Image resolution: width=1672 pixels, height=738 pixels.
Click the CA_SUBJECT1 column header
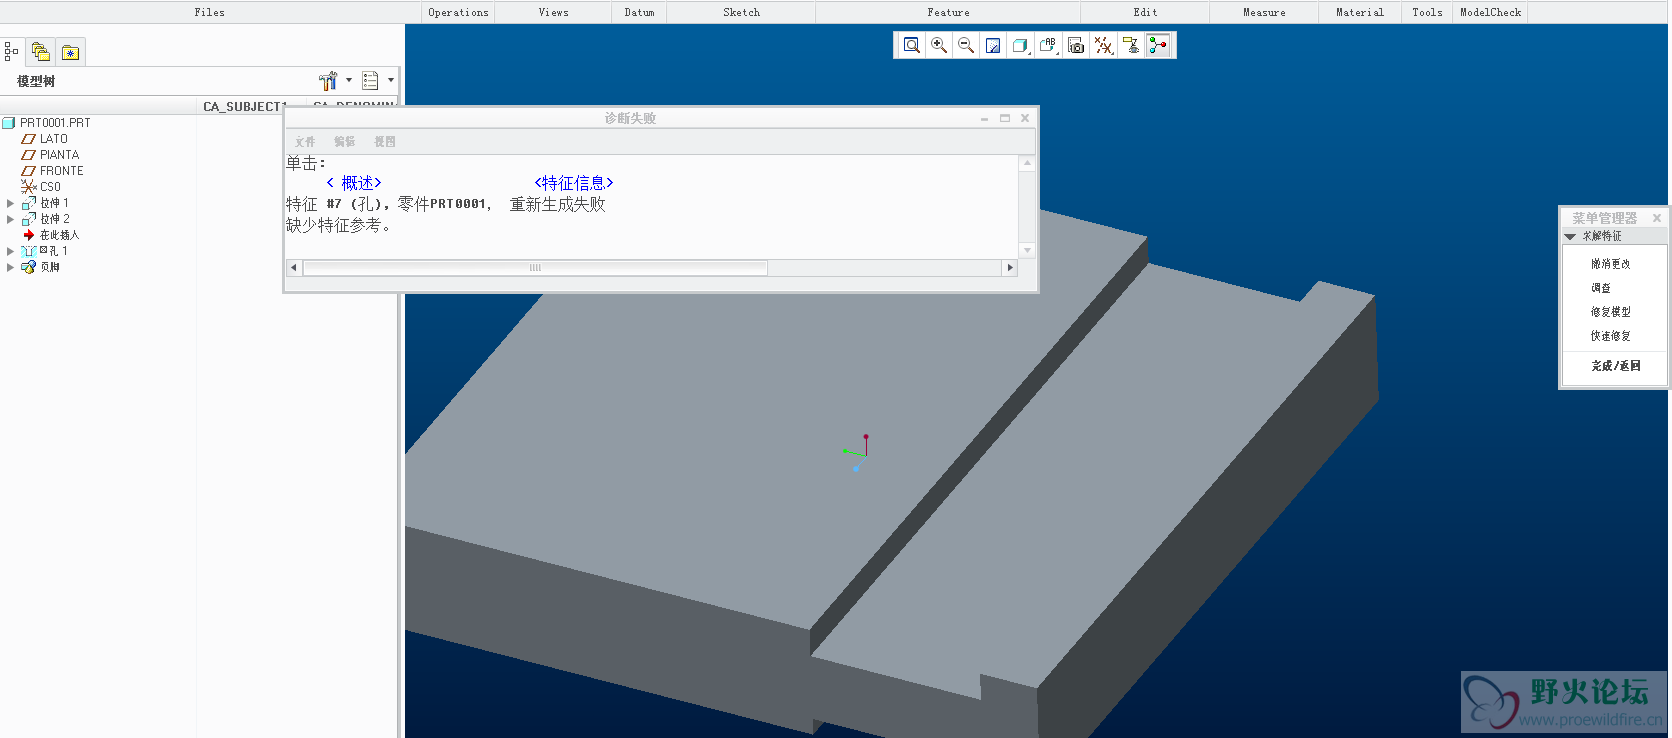click(x=244, y=107)
